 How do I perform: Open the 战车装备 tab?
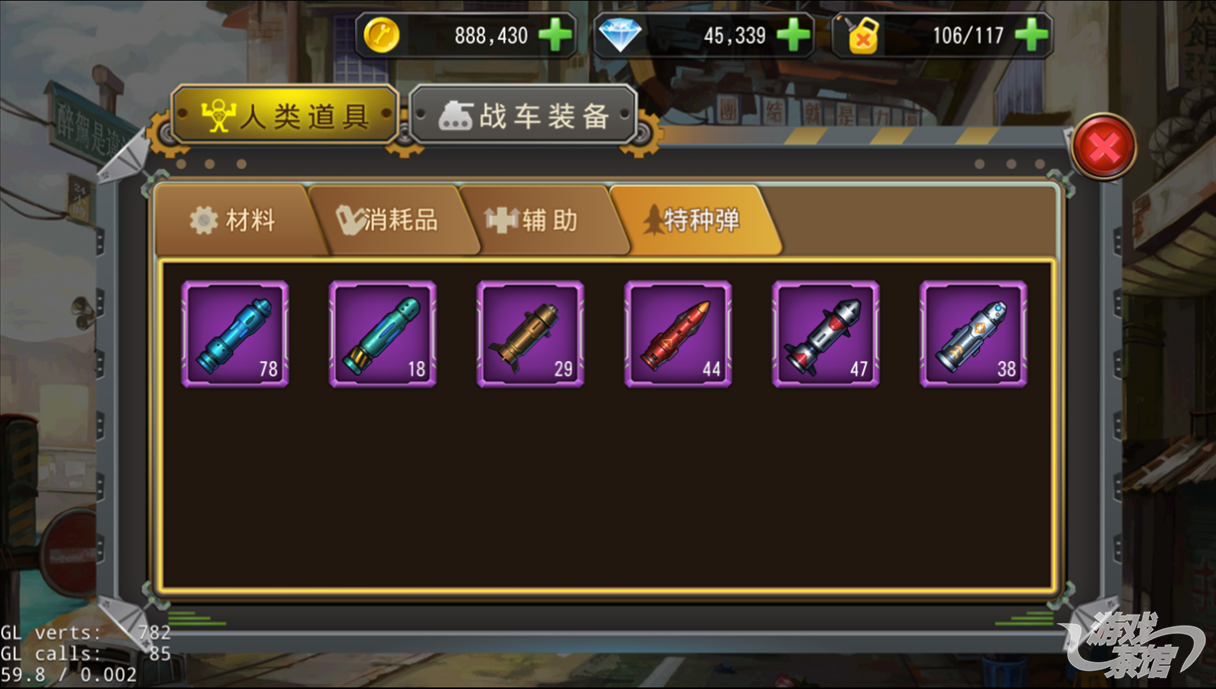(x=523, y=115)
